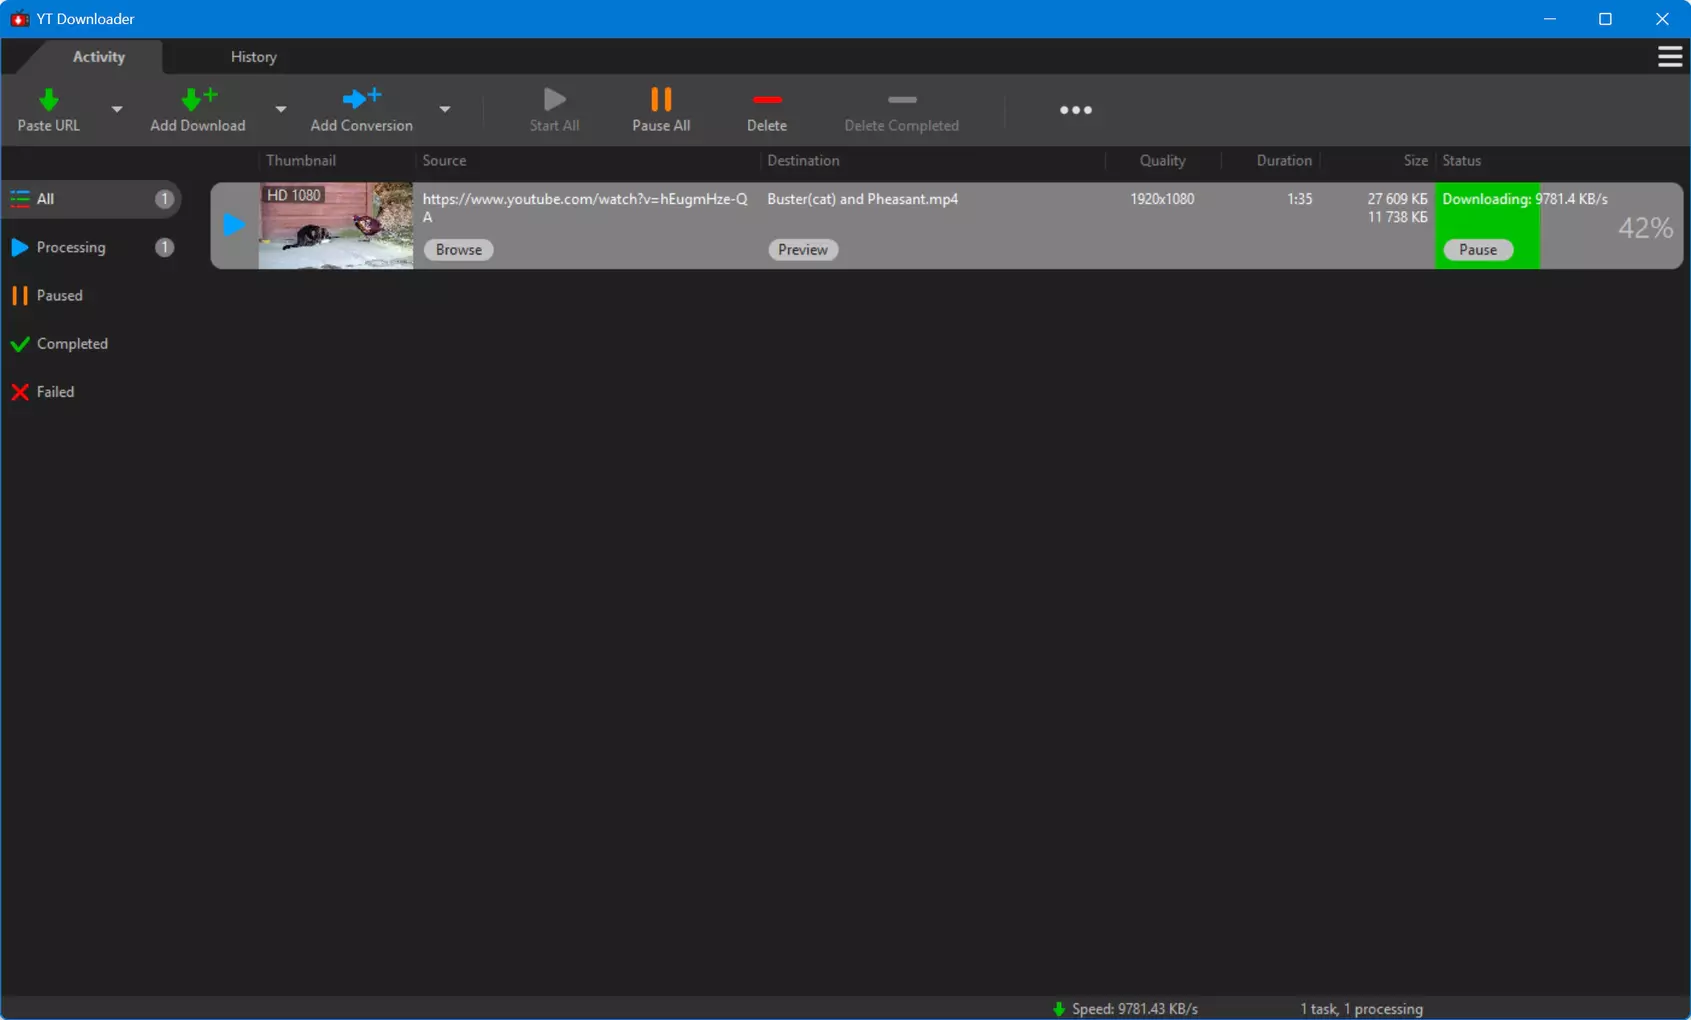Click the Preview button for Buster(cat) video
Viewport: 1691px width, 1020px height.
point(803,250)
